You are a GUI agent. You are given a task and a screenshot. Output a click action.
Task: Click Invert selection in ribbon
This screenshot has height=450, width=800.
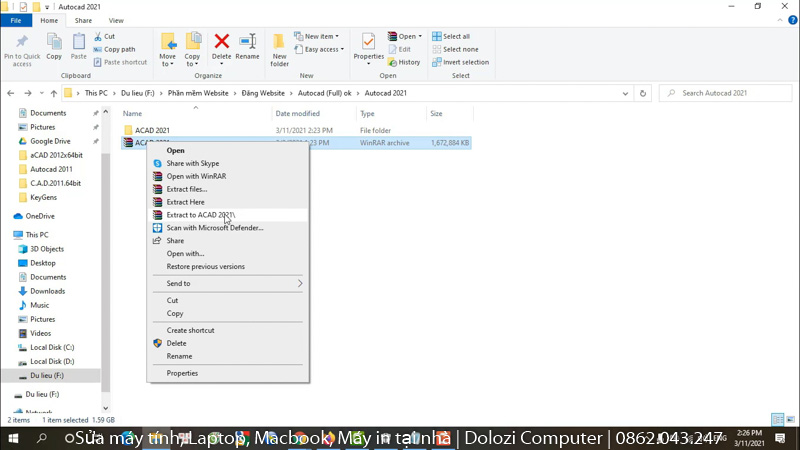461,62
